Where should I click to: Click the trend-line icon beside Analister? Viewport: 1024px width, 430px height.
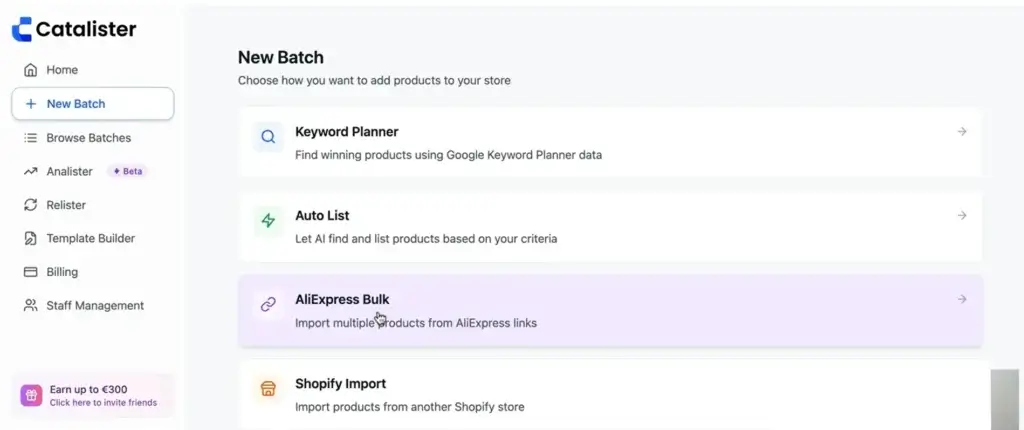(x=30, y=171)
